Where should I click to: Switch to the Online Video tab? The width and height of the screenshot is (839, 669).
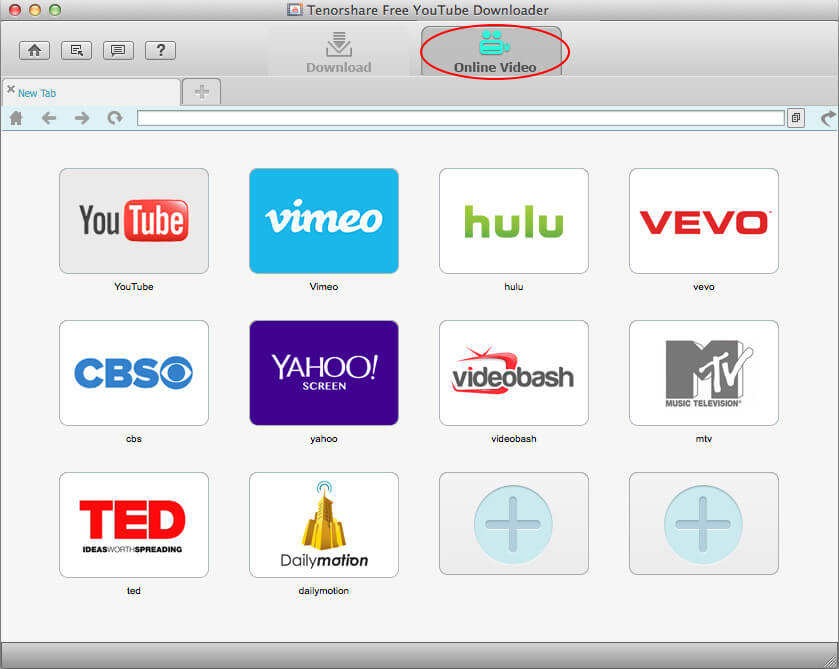click(x=492, y=52)
